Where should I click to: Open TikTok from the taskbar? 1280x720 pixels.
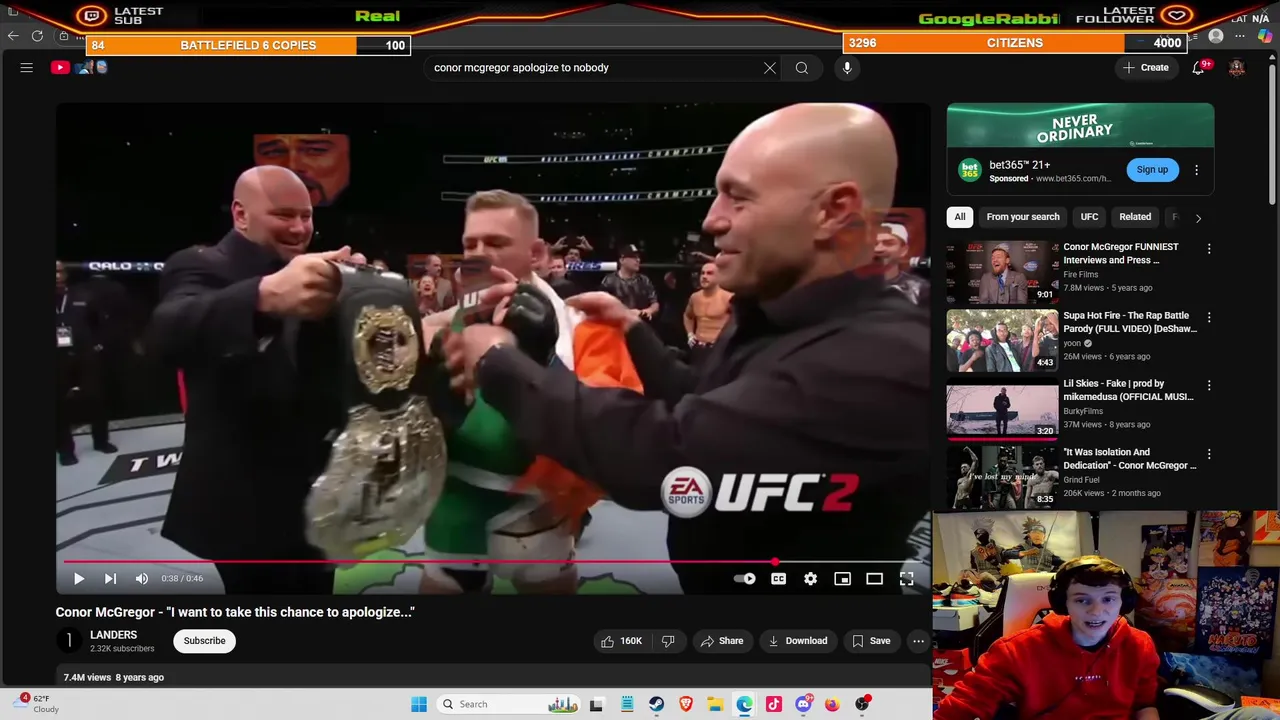(x=774, y=704)
